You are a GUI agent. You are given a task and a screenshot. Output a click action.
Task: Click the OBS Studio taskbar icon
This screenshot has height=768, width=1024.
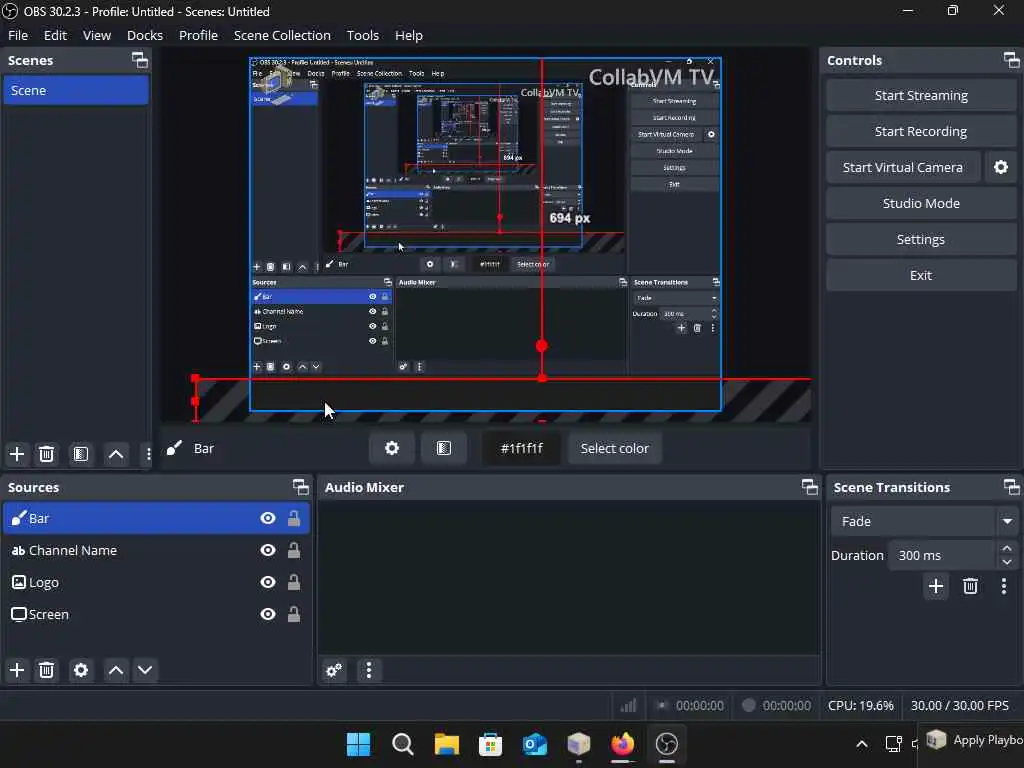tap(667, 744)
